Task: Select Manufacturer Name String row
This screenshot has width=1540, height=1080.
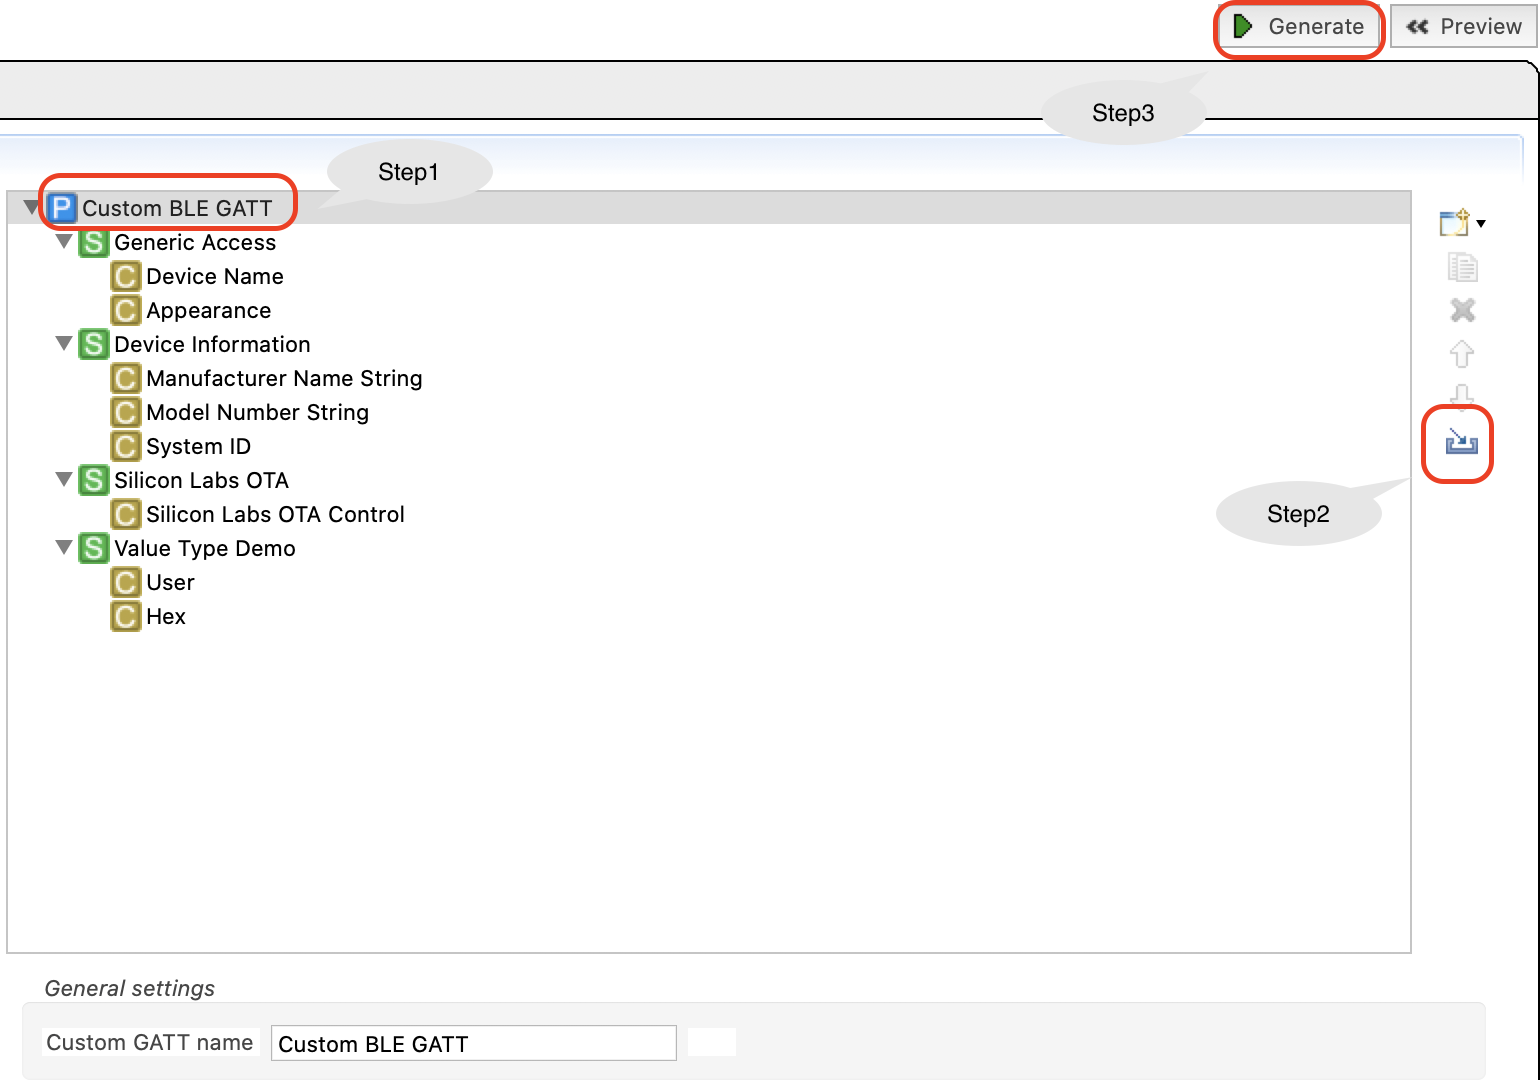Action: (284, 378)
